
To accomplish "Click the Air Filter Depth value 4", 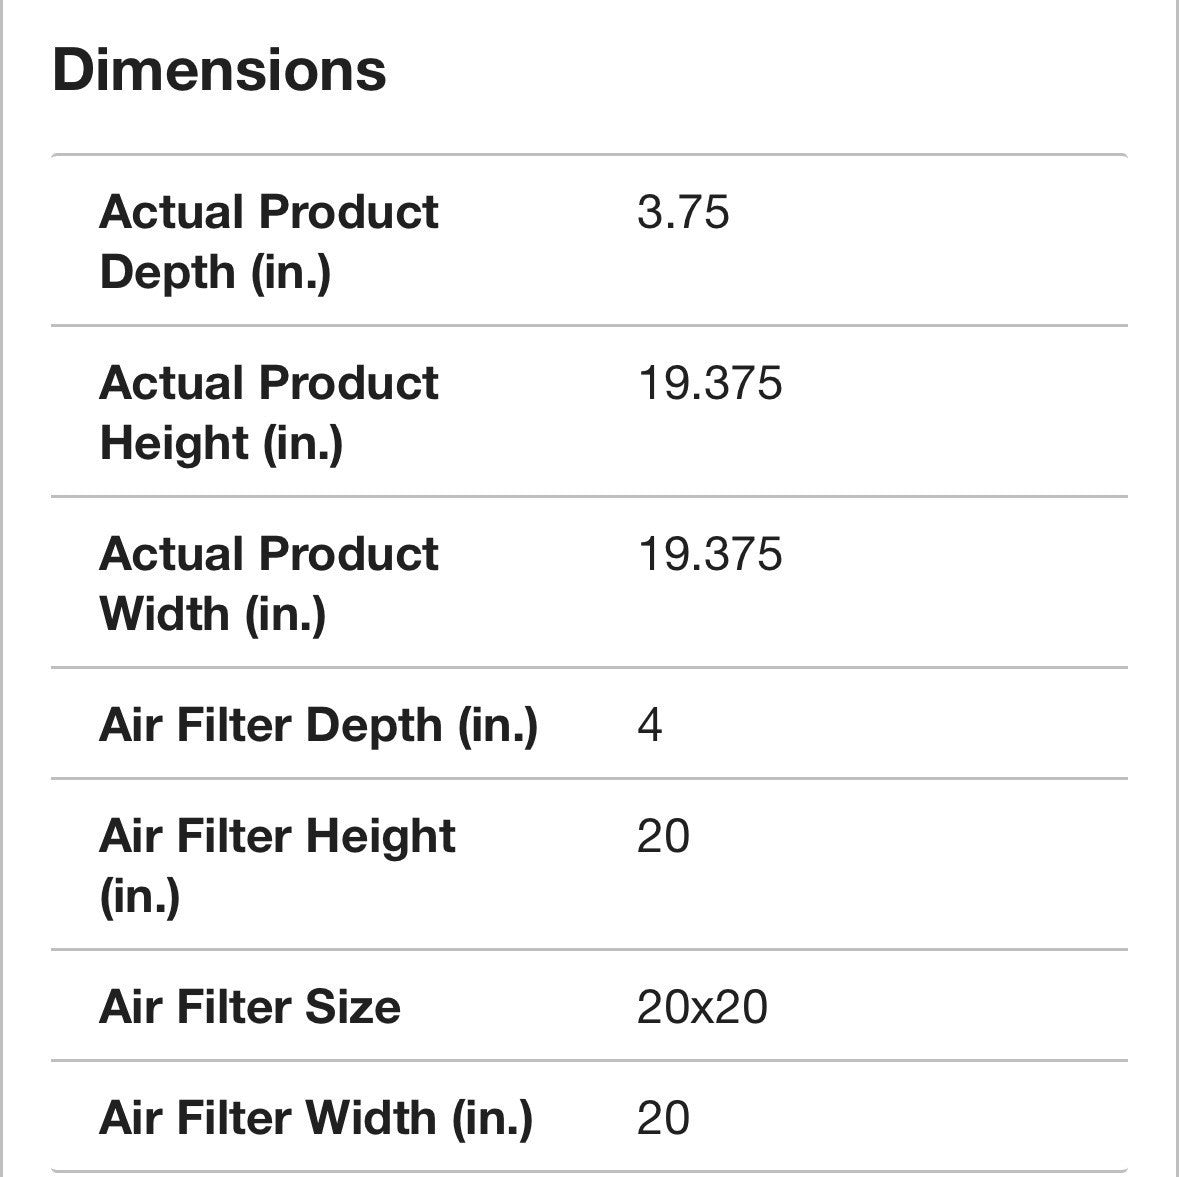I will (x=649, y=725).
